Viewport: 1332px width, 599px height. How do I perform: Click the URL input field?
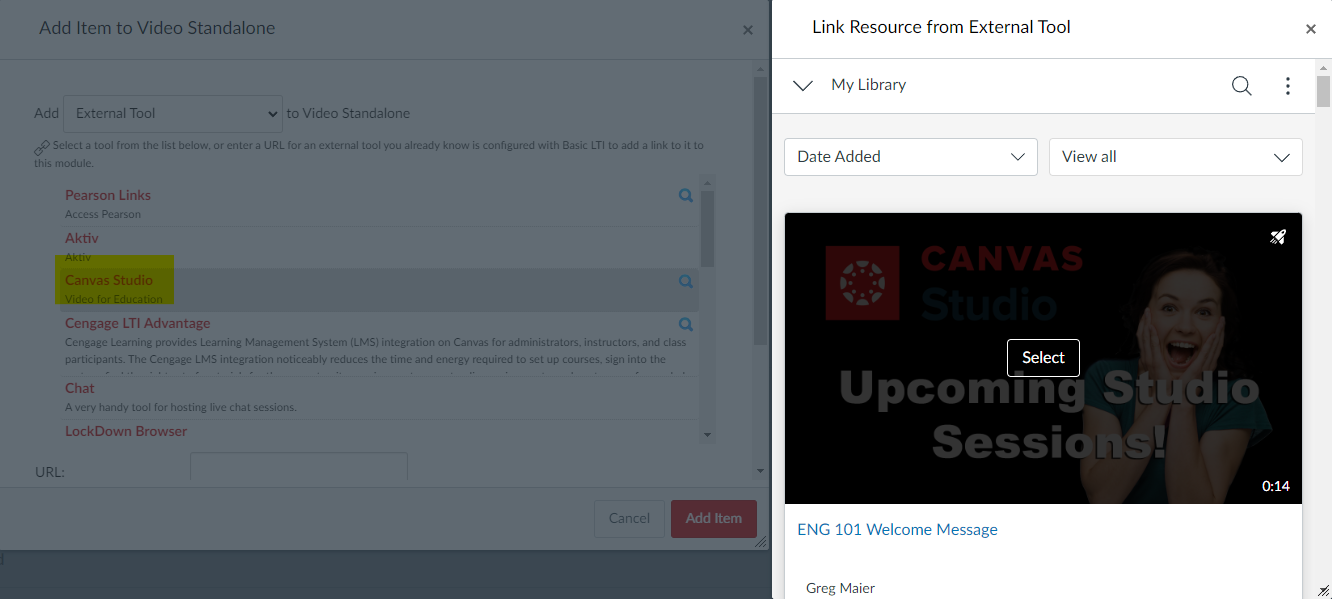coord(299,467)
